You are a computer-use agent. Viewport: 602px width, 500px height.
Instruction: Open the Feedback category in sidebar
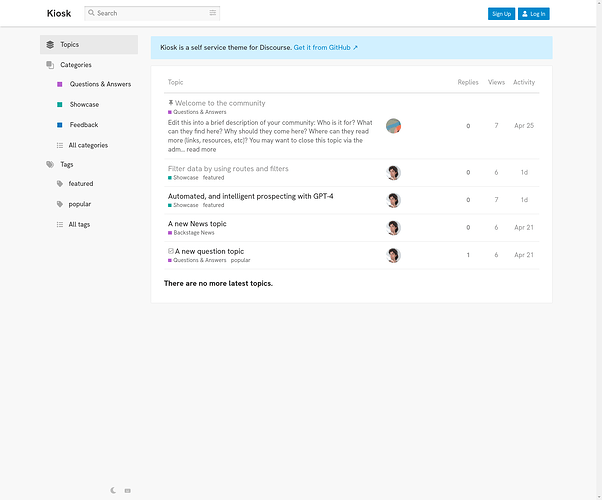point(83,125)
